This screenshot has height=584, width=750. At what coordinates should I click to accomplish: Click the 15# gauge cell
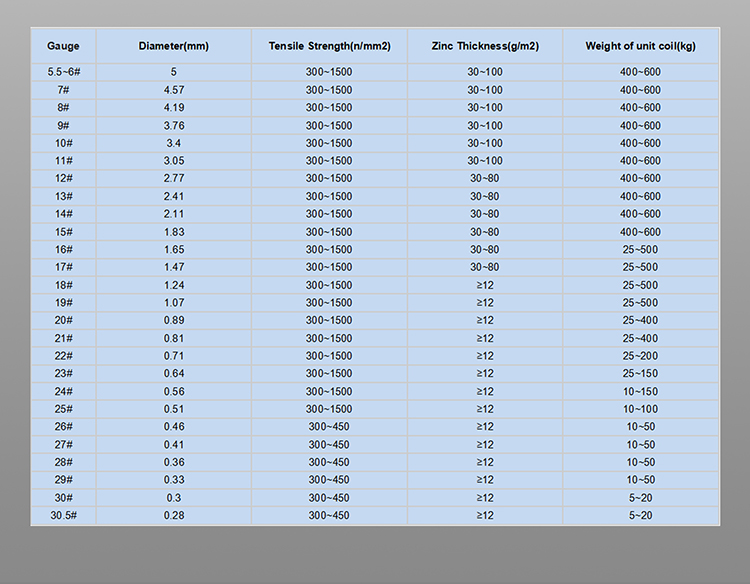(63, 232)
